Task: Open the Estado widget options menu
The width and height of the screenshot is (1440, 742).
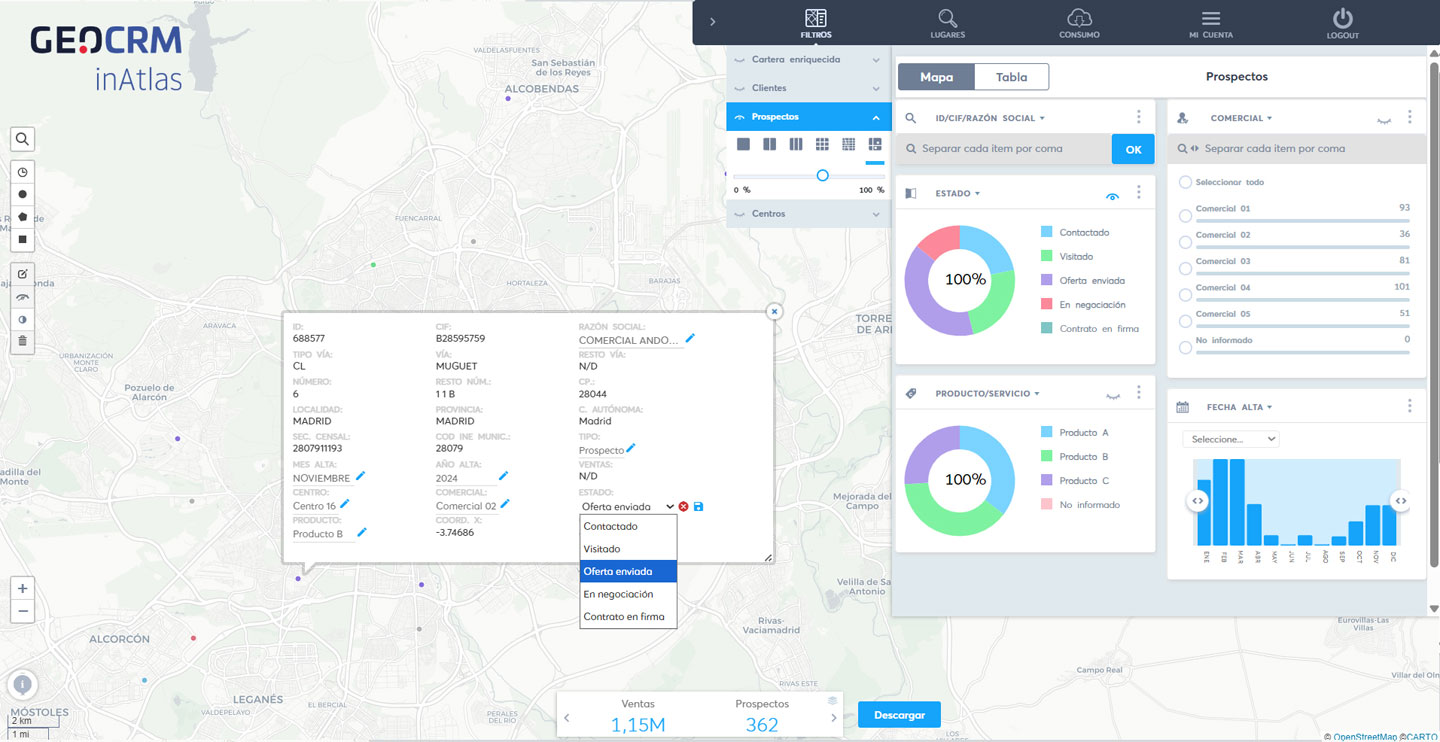Action: coord(1138,193)
